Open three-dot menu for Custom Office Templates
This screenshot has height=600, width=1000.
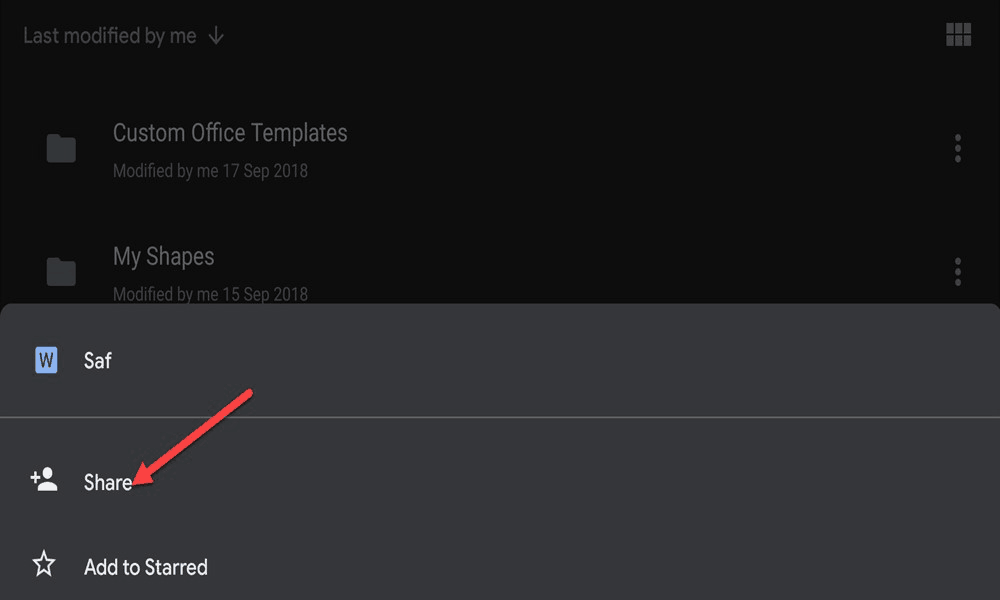957,149
